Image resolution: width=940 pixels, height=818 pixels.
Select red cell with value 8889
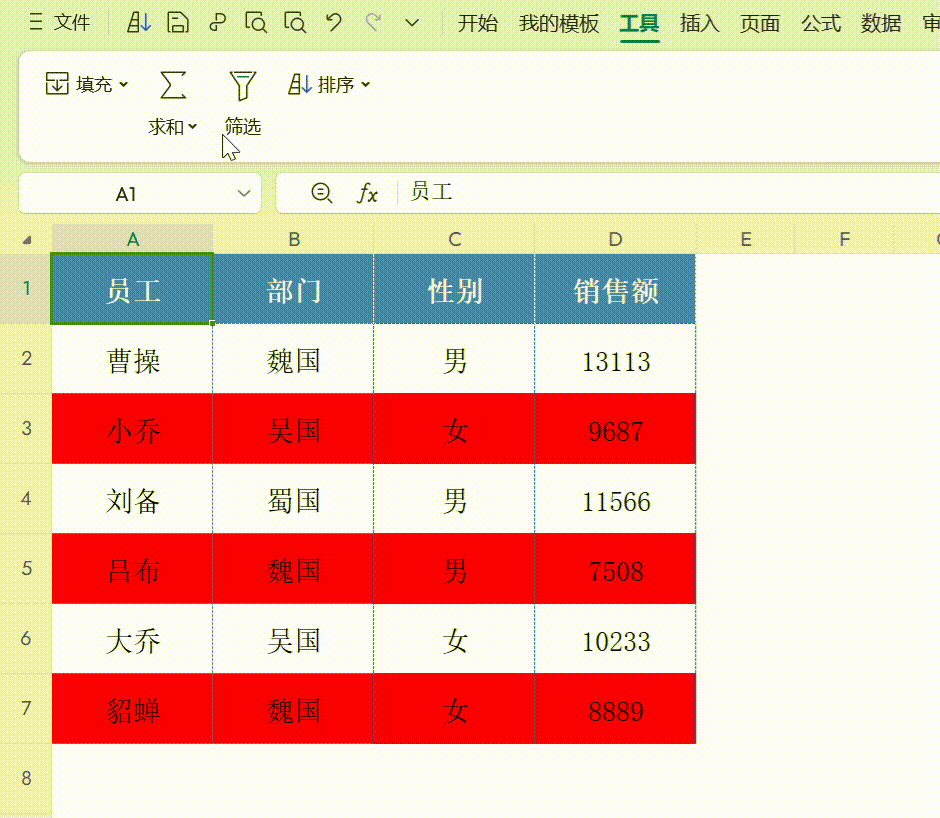click(x=615, y=709)
